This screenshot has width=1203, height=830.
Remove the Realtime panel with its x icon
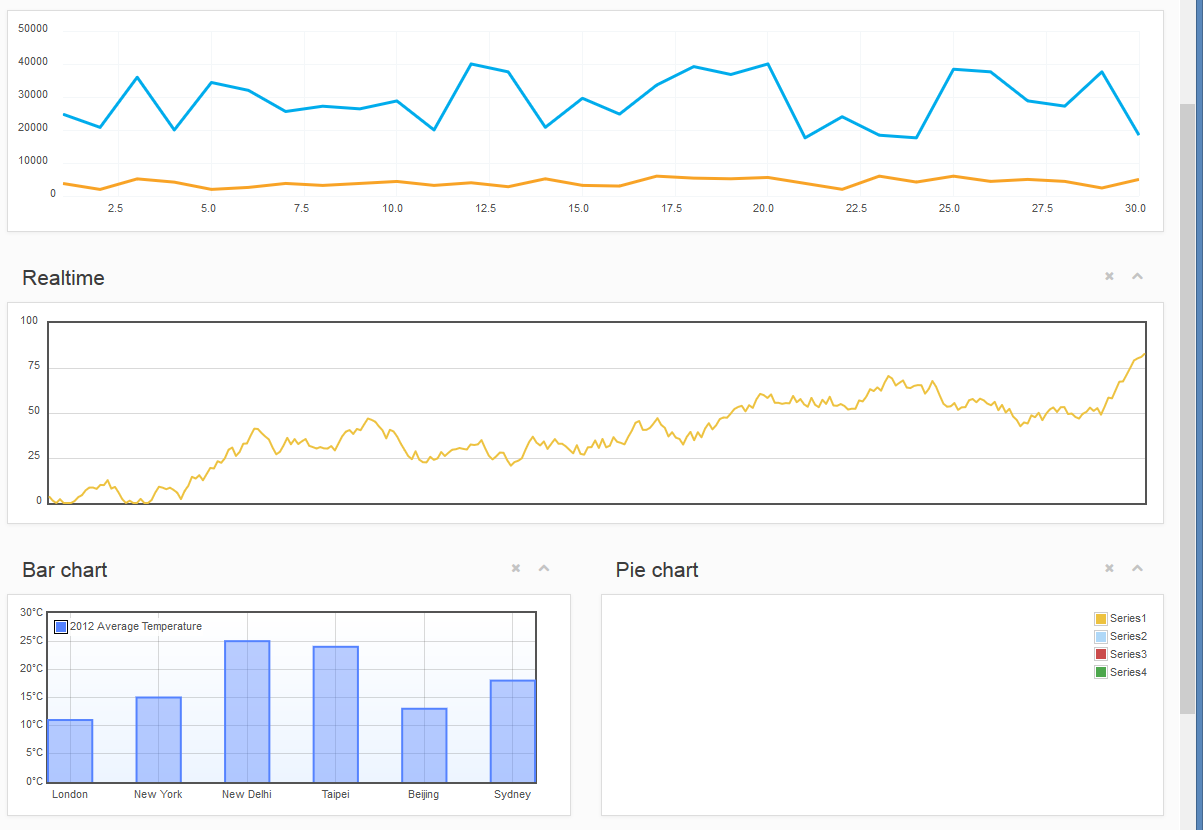coord(1109,276)
